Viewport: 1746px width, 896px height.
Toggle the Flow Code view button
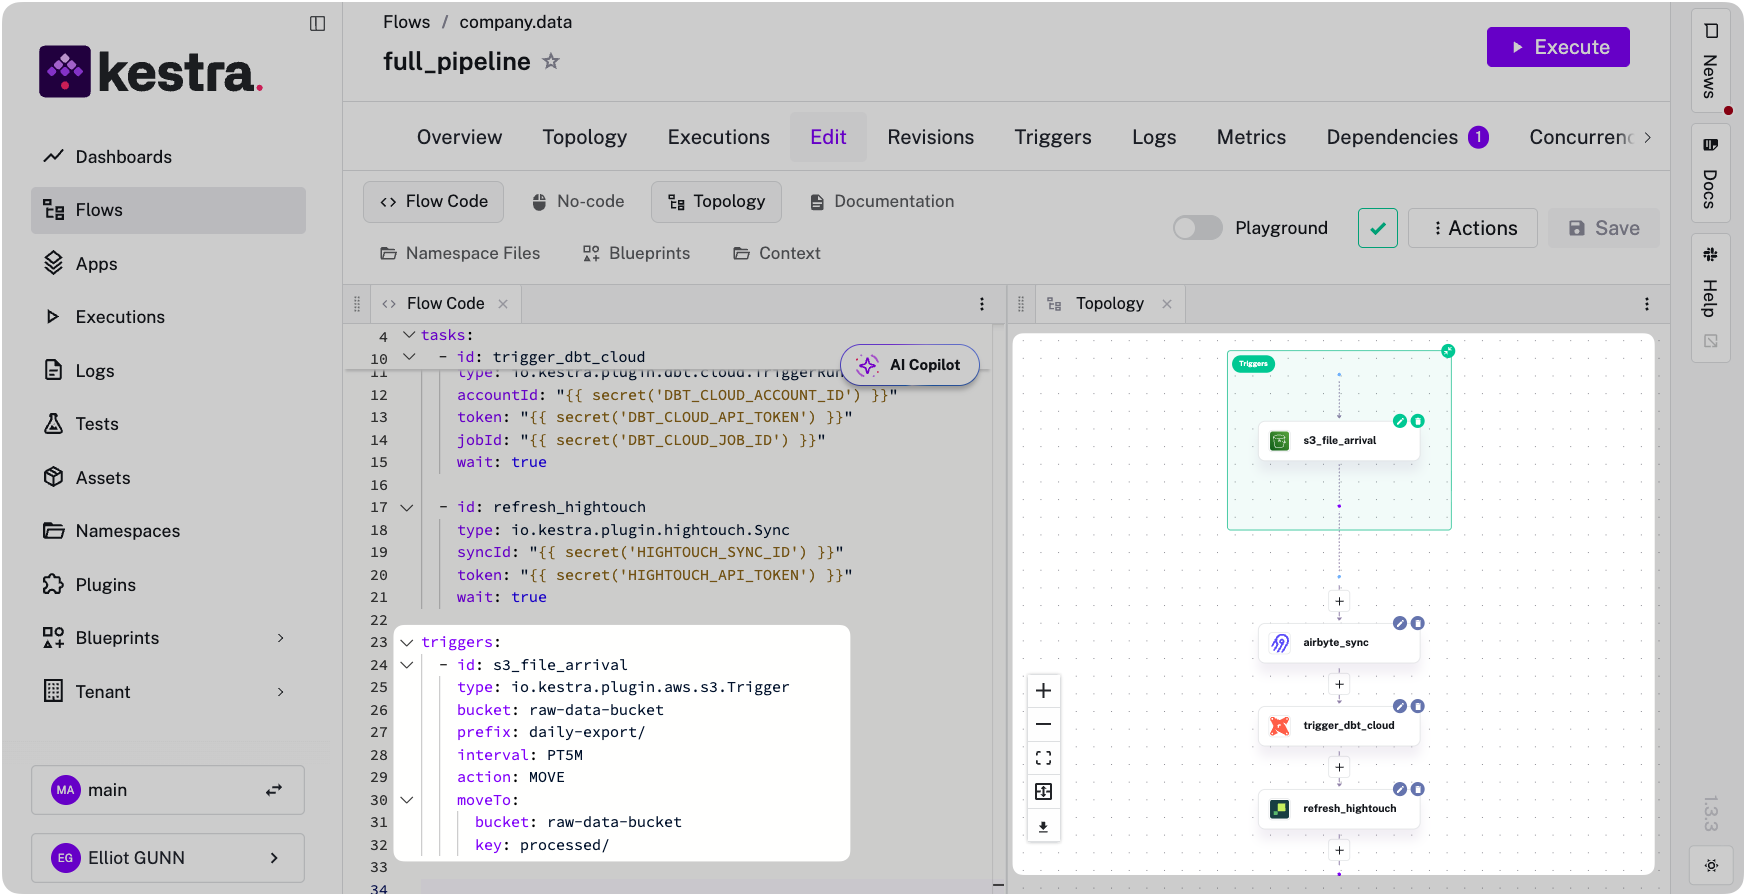tap(433, 201)
